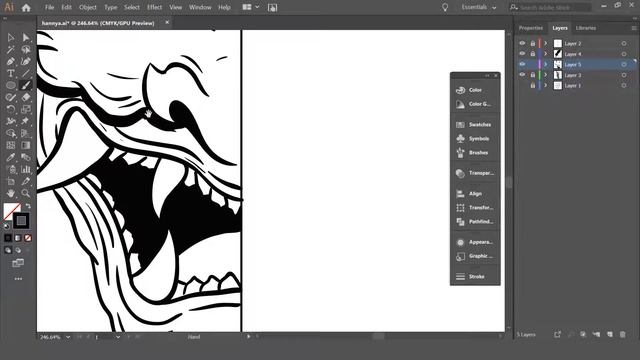Viewport: 640px width, 360px height.
Task: Open the Graphic Styles panel icon
Action: click(x=460, y=256)
